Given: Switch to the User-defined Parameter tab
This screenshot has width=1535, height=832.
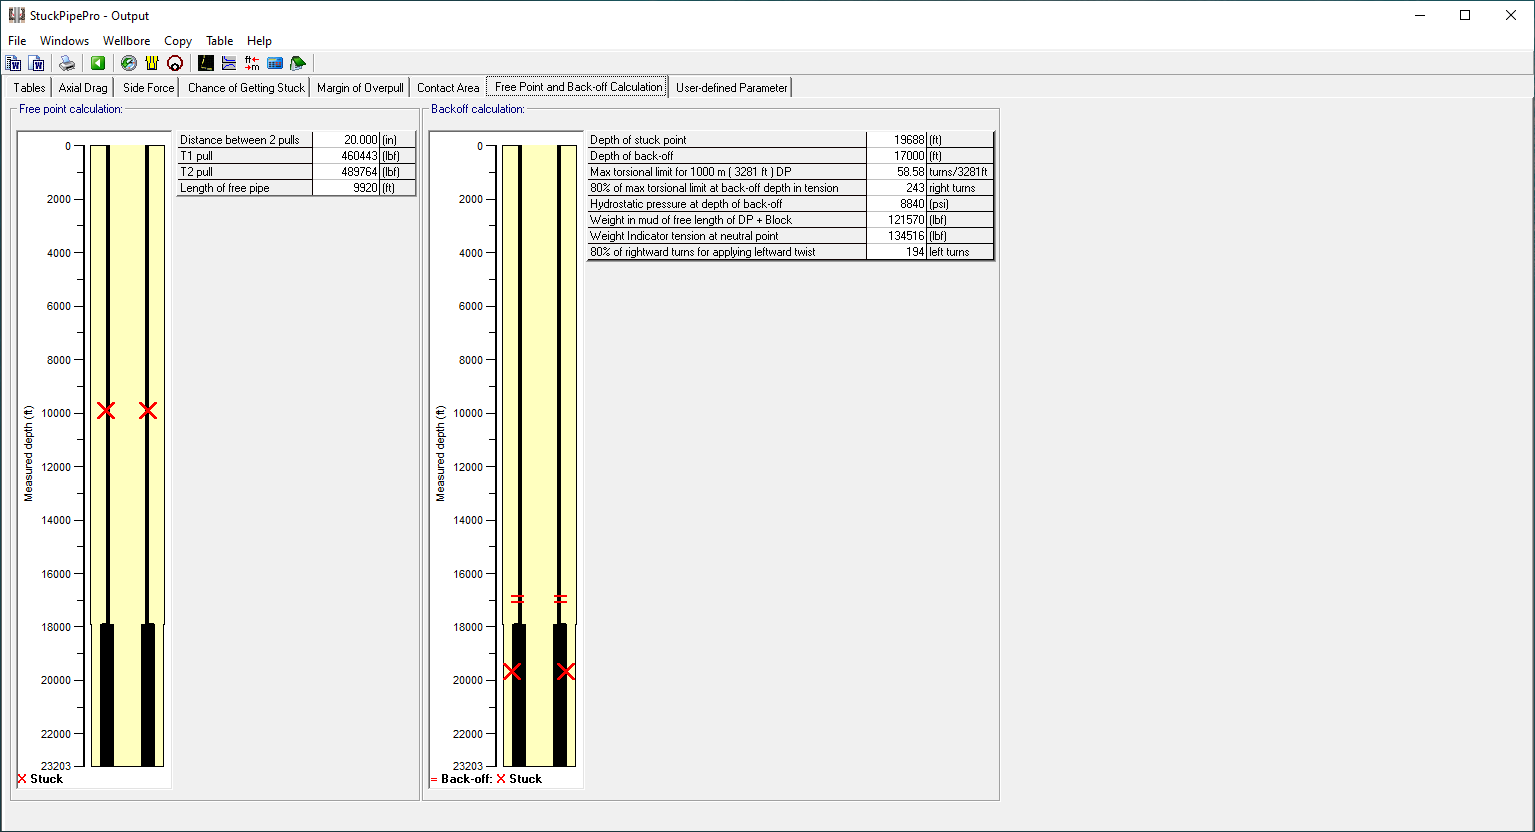Looking at the screenshot, I should pyautogui.click(x=731, y=88).
